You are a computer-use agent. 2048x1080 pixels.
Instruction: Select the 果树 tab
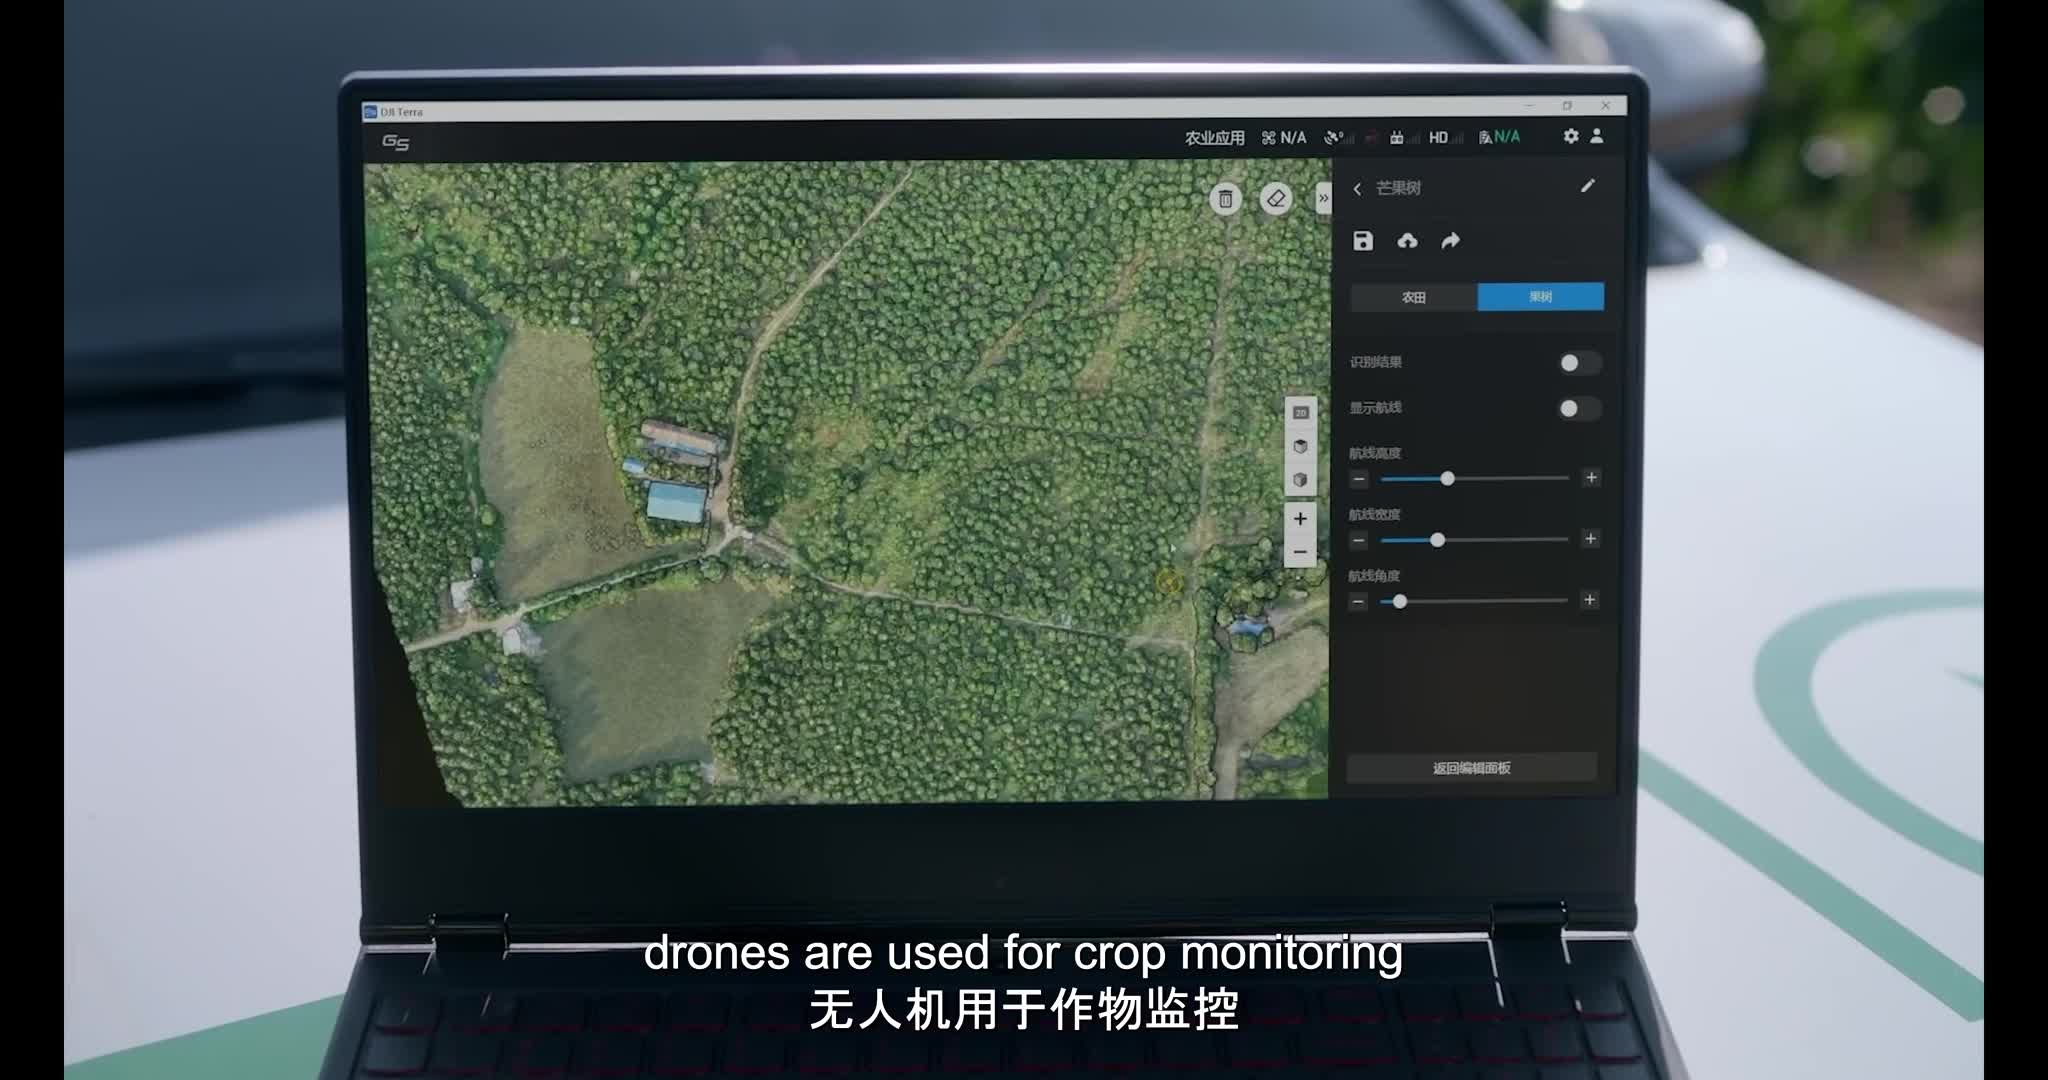(x=1540, y=297)
